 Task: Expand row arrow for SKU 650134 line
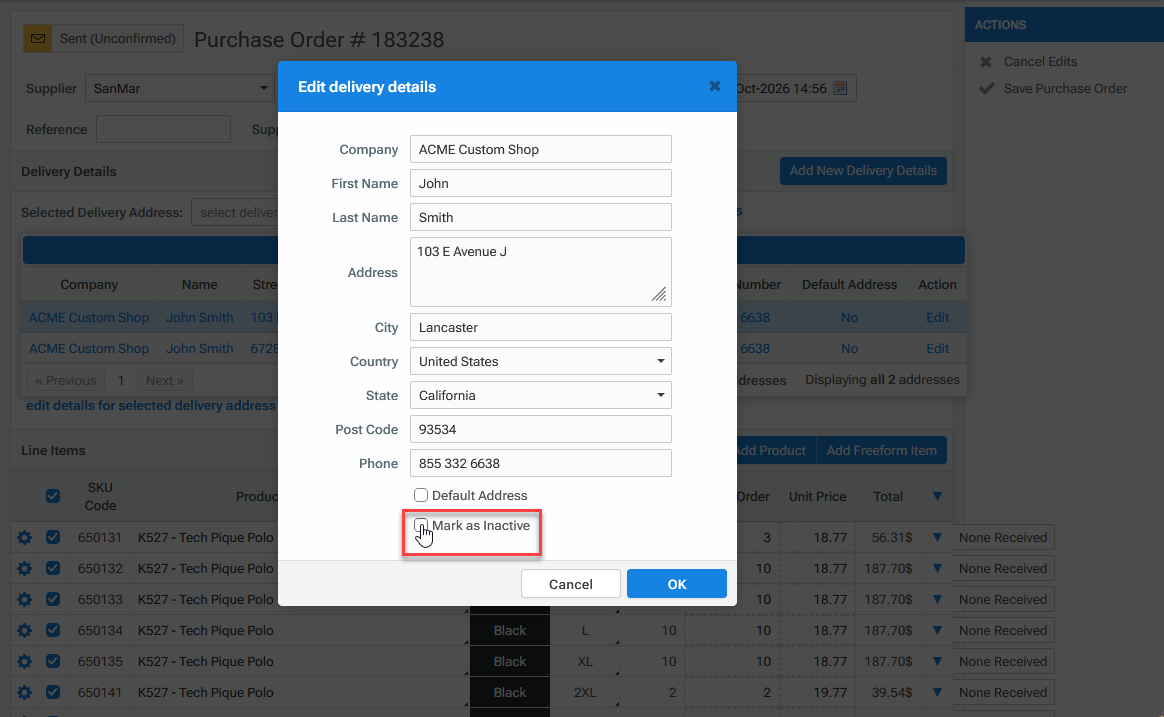pyautogui.click(x=937, y=630)
